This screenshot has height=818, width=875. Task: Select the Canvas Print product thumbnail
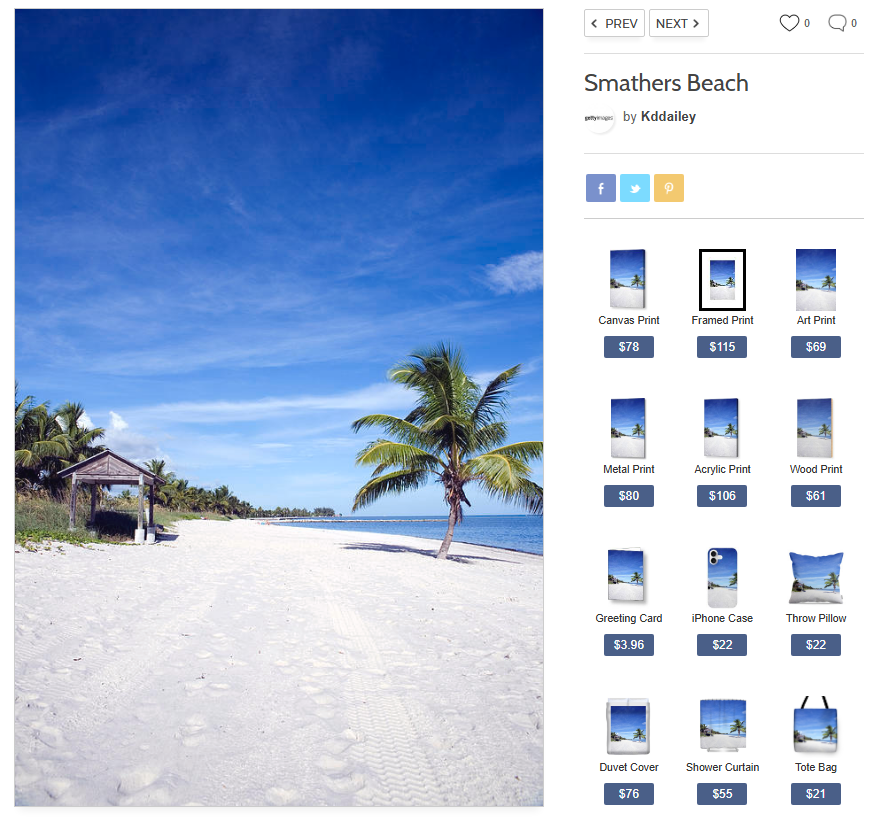(x=628, y=279)
